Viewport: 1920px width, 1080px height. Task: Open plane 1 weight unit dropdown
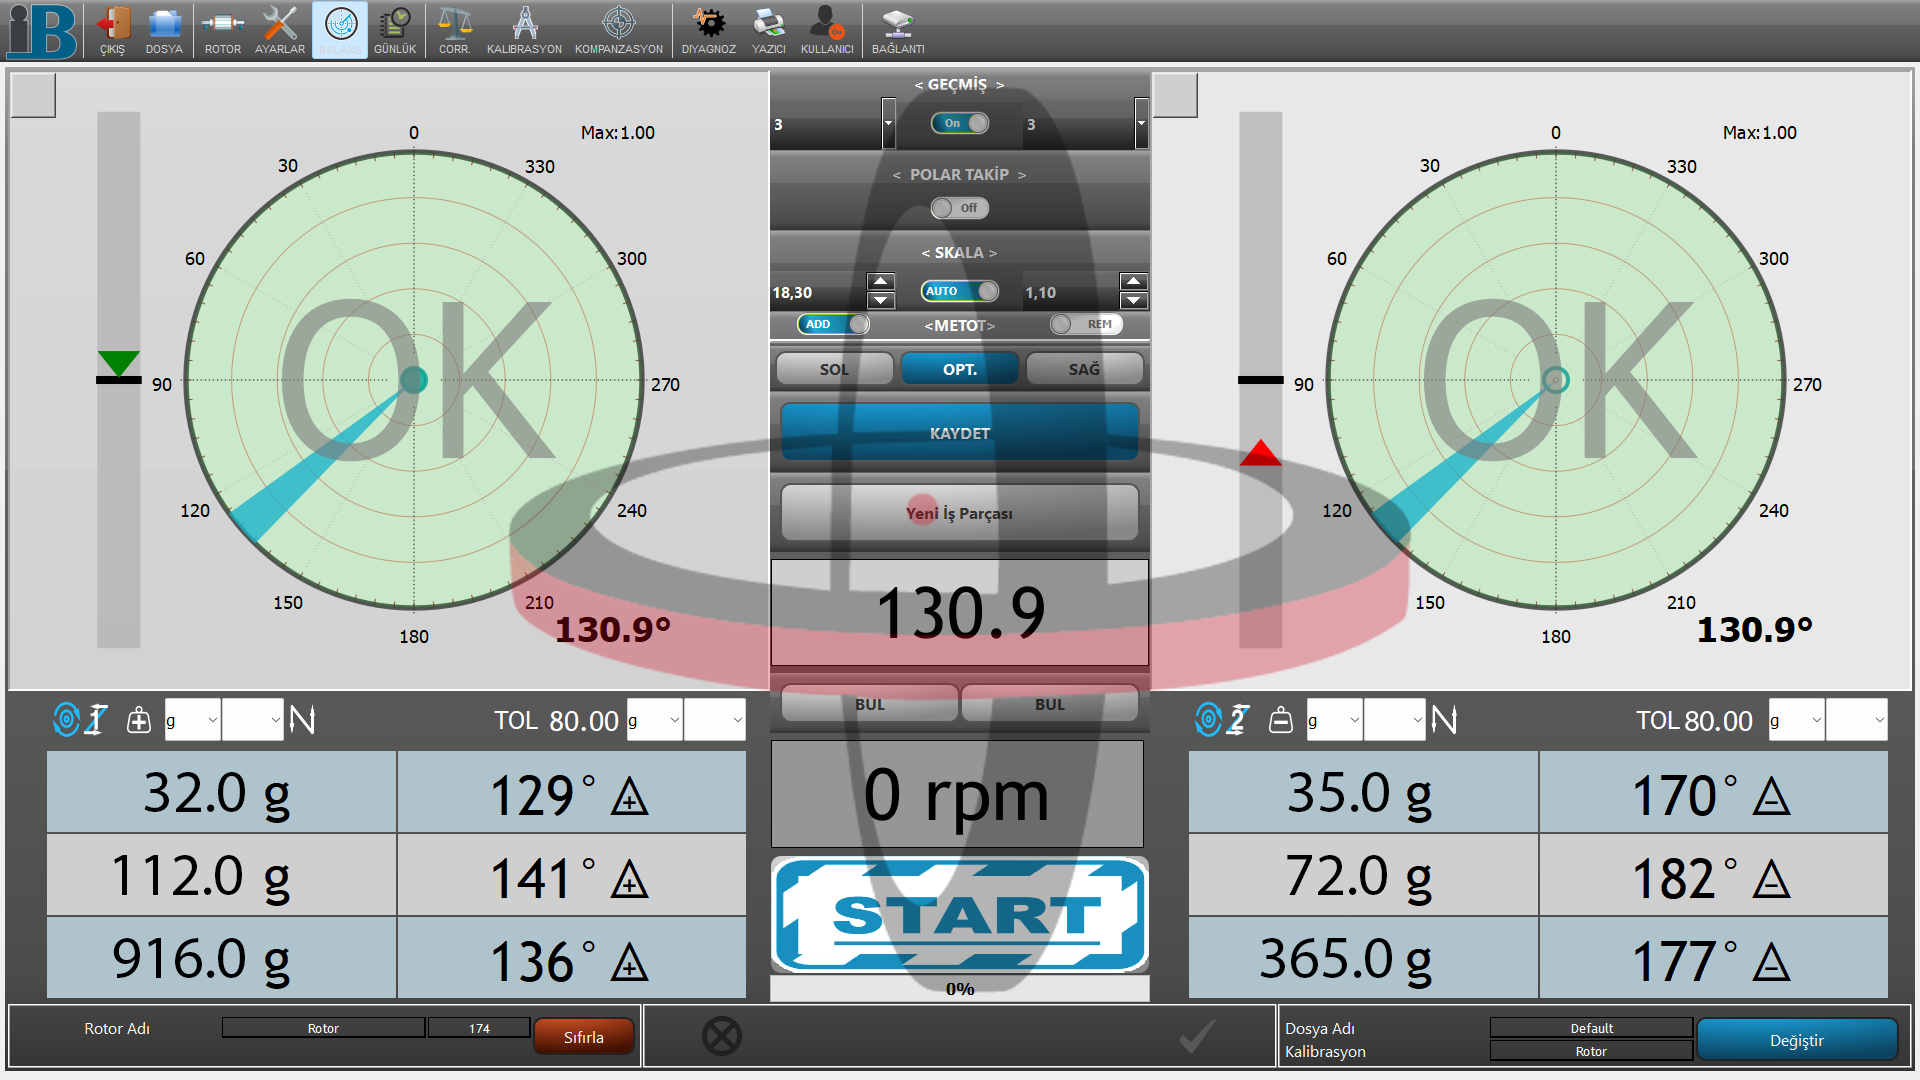click(193, 720)
